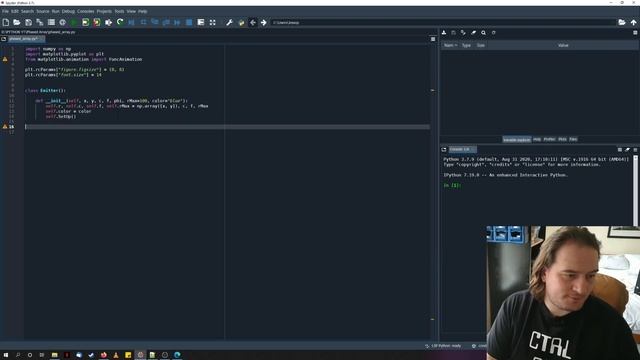Screen dimensions: 640x360
Task: Run cell and advance toolbar icon
Action: click(97, 22)
